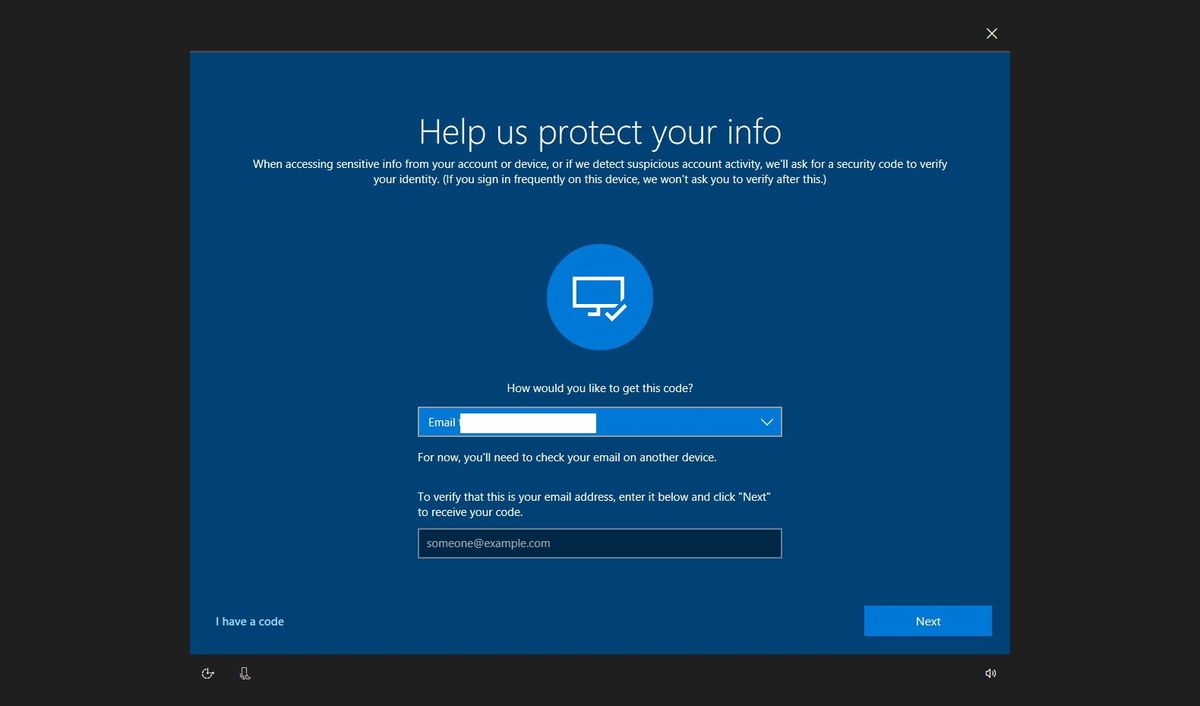Screen dimensions: 1200x706
Task: Select the voice input icon next to Ease of Access
Action: (x=244, y=673)
